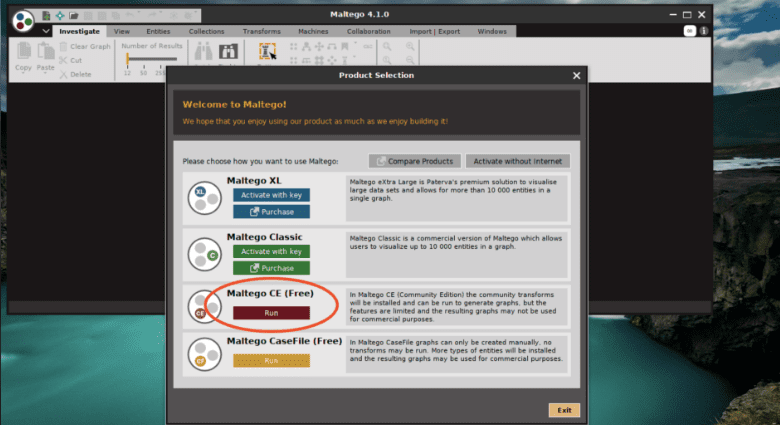Click the Copy icon in the ribbon

coord(23,54)
